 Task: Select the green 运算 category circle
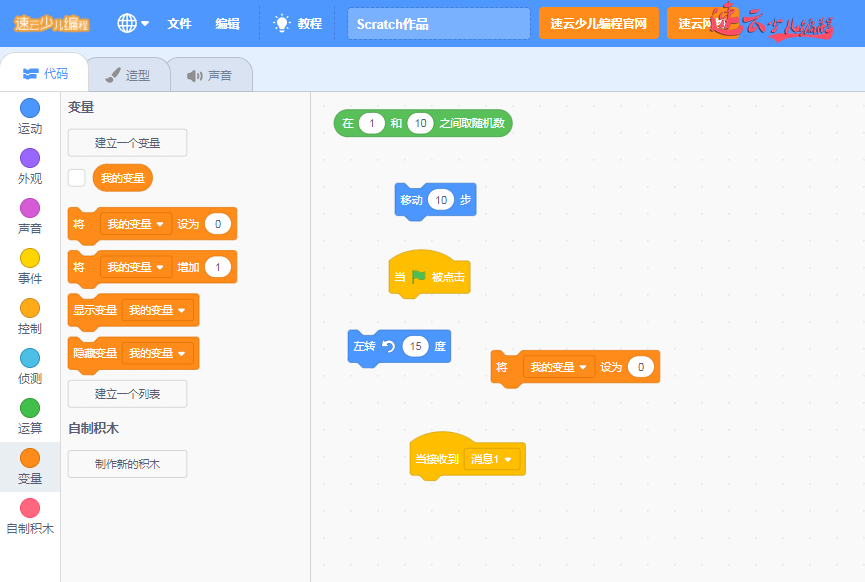(30, 408)
